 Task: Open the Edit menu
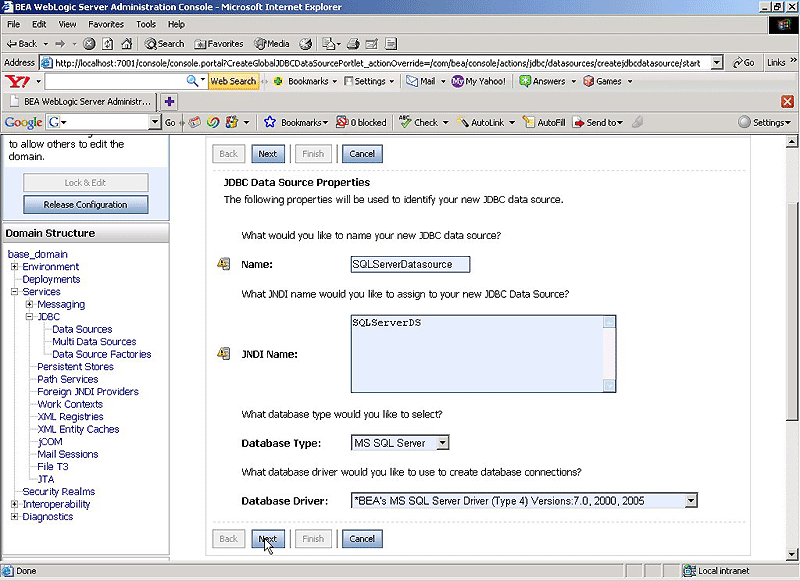[39, 24]
